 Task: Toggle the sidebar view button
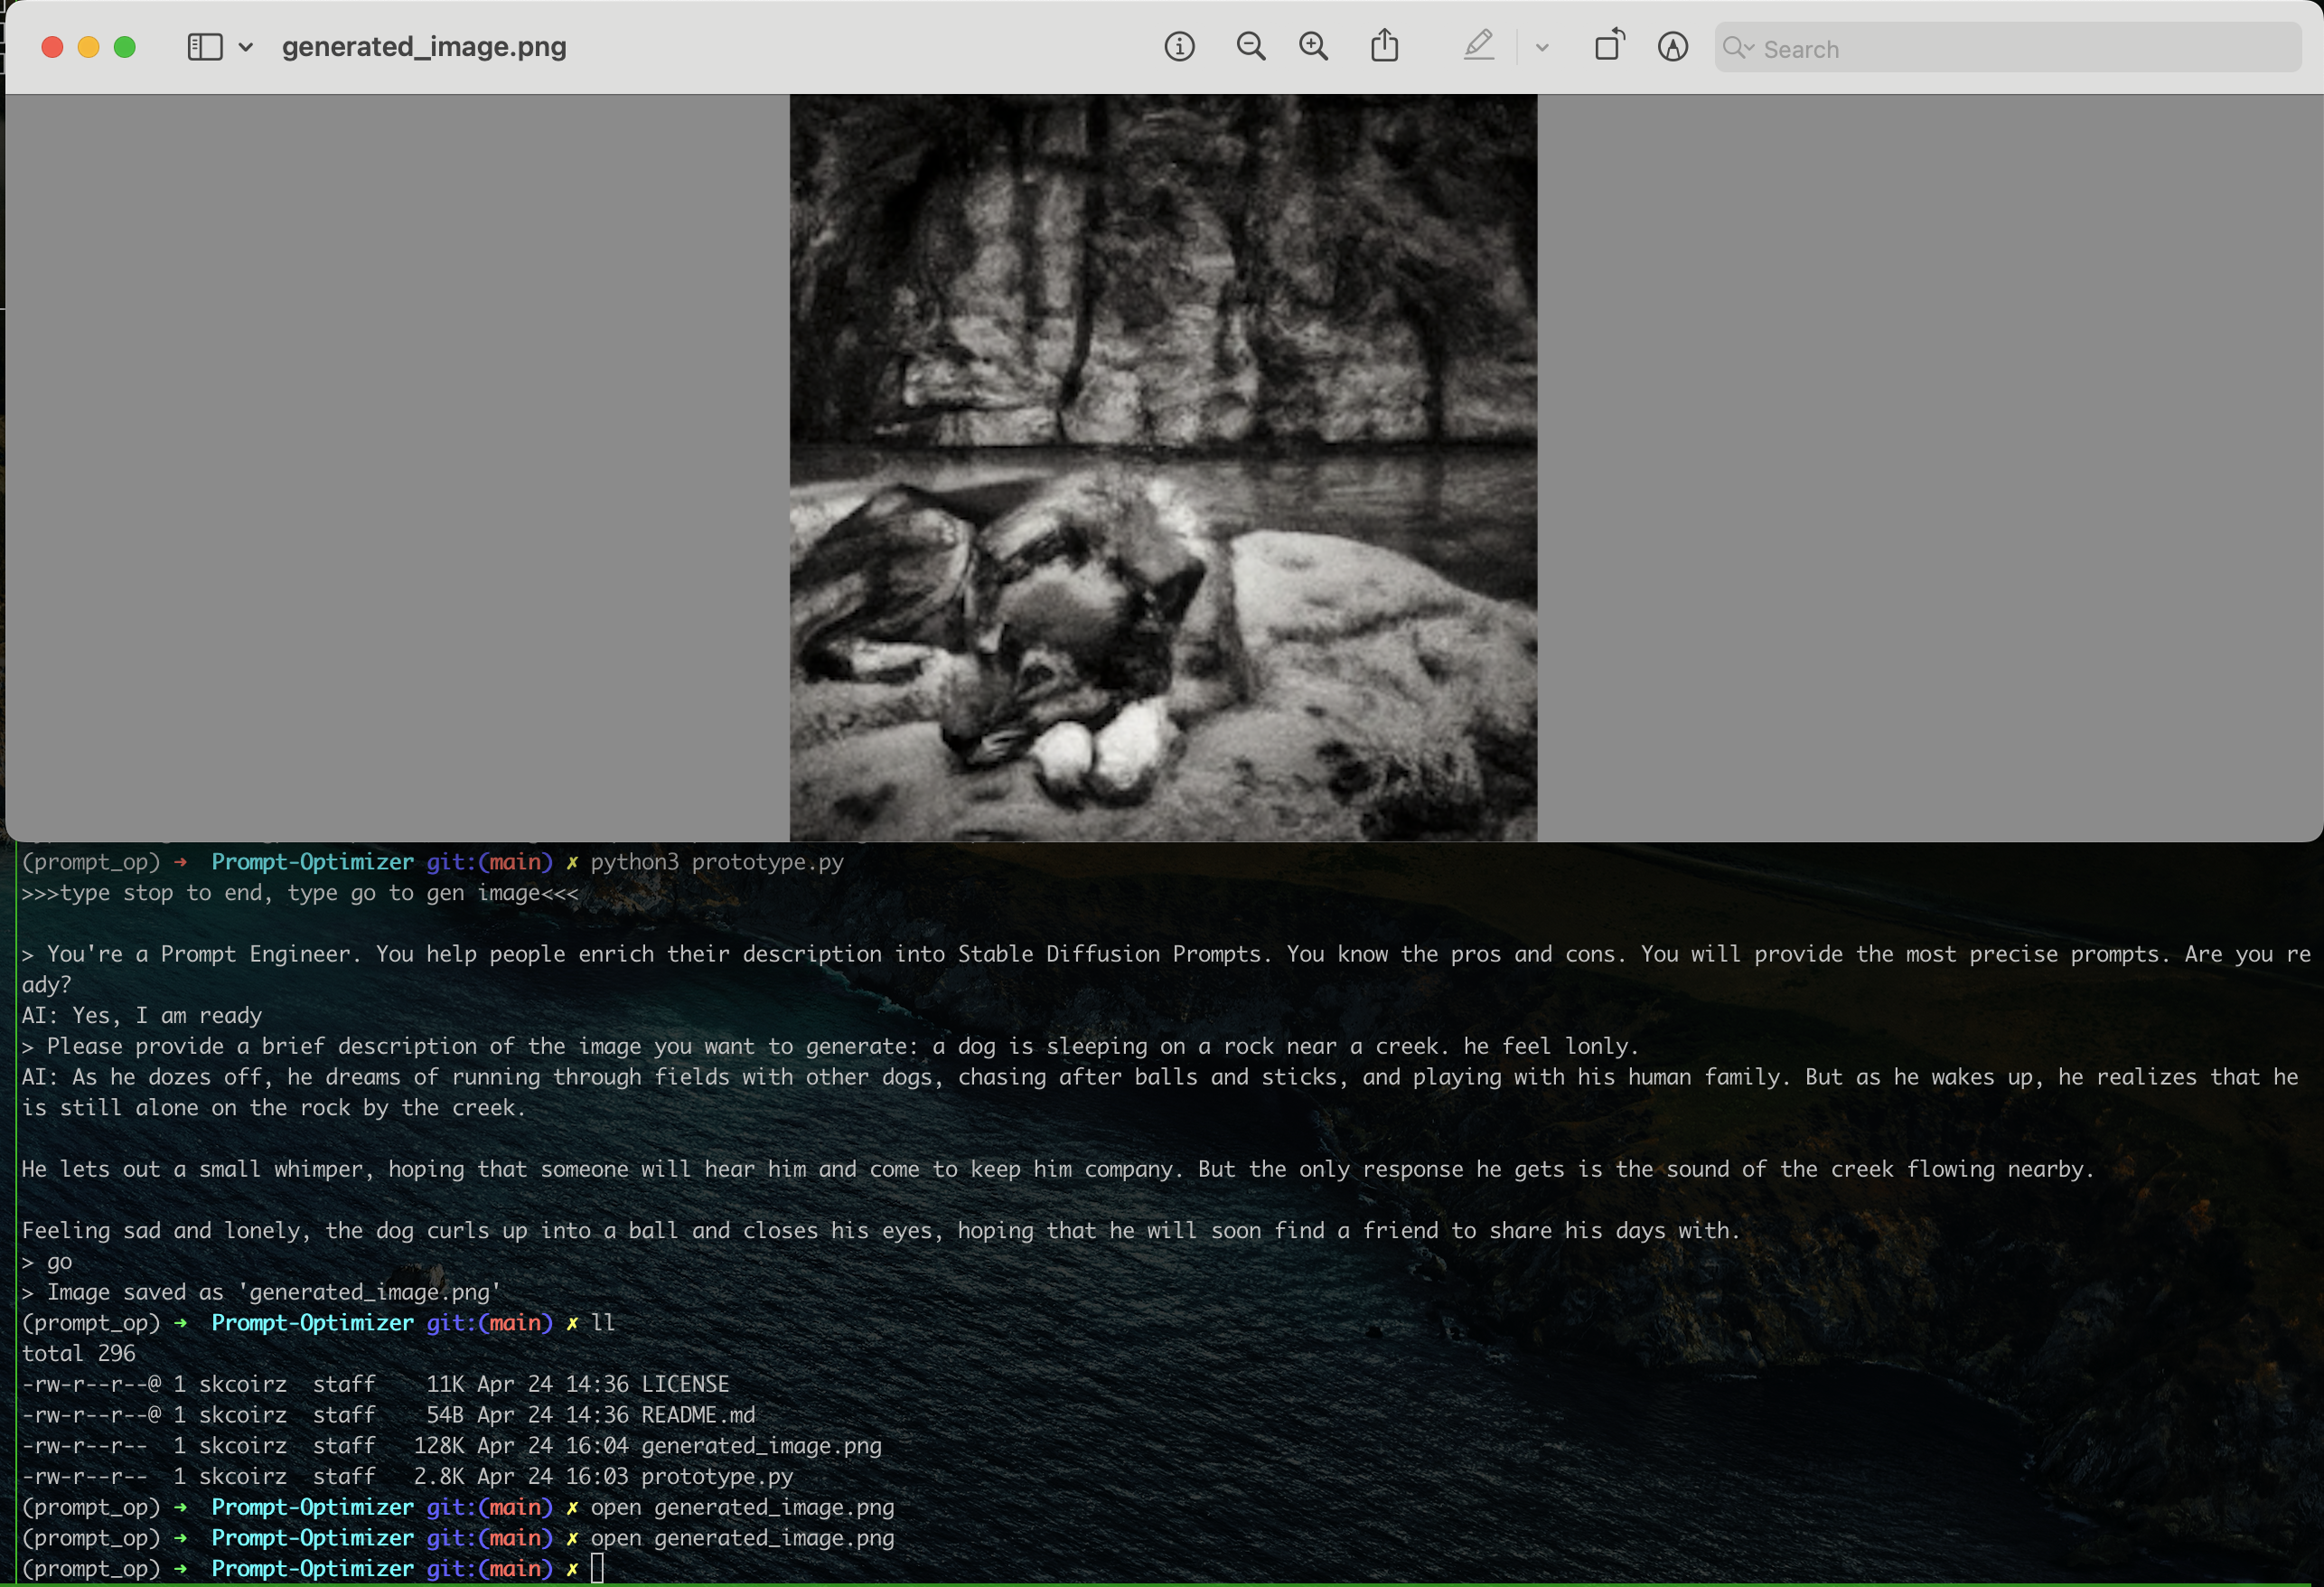tap(205, 47)
